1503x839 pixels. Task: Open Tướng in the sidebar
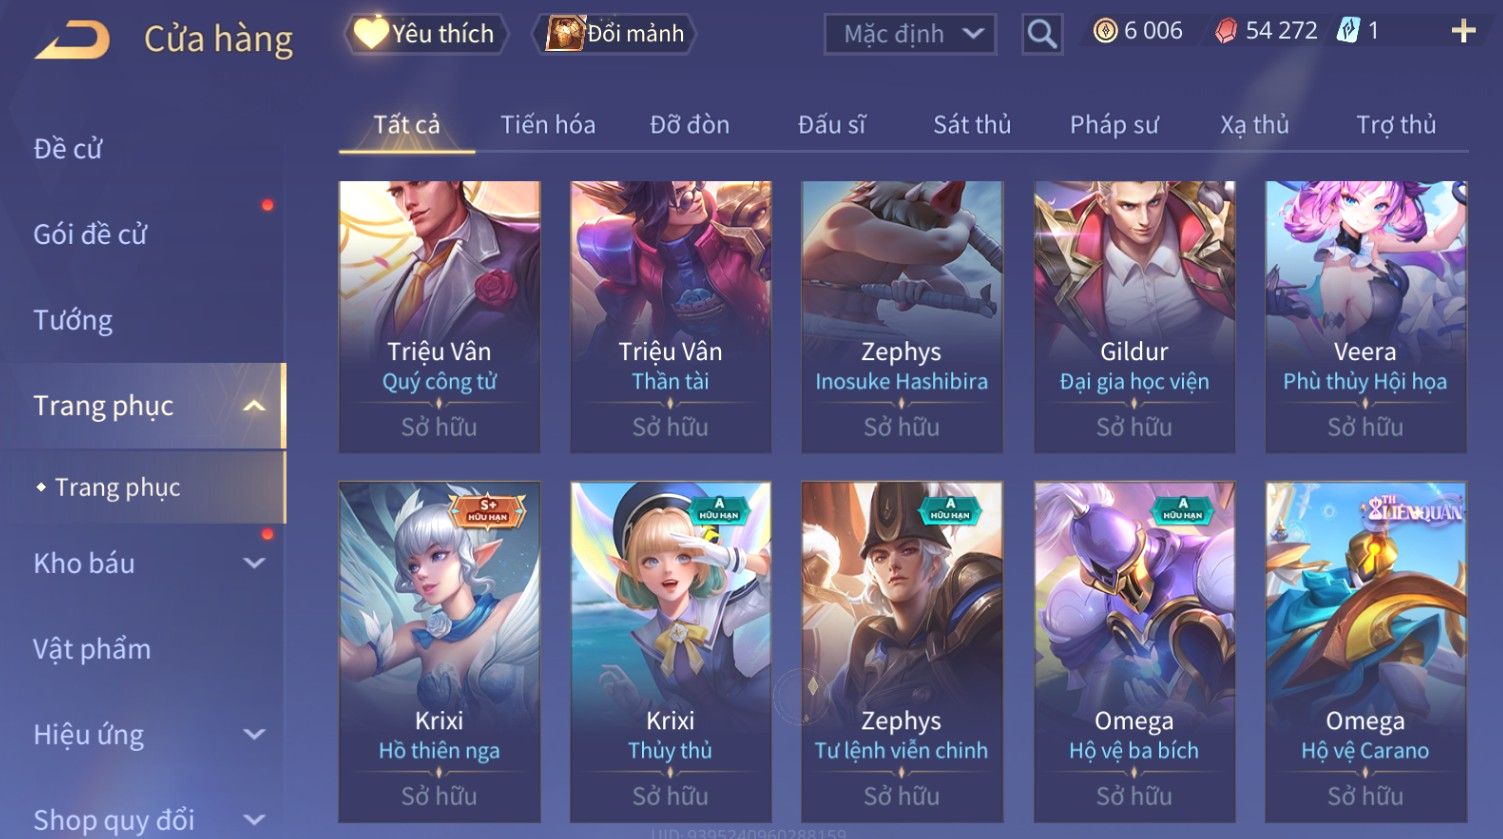(73, 320)
